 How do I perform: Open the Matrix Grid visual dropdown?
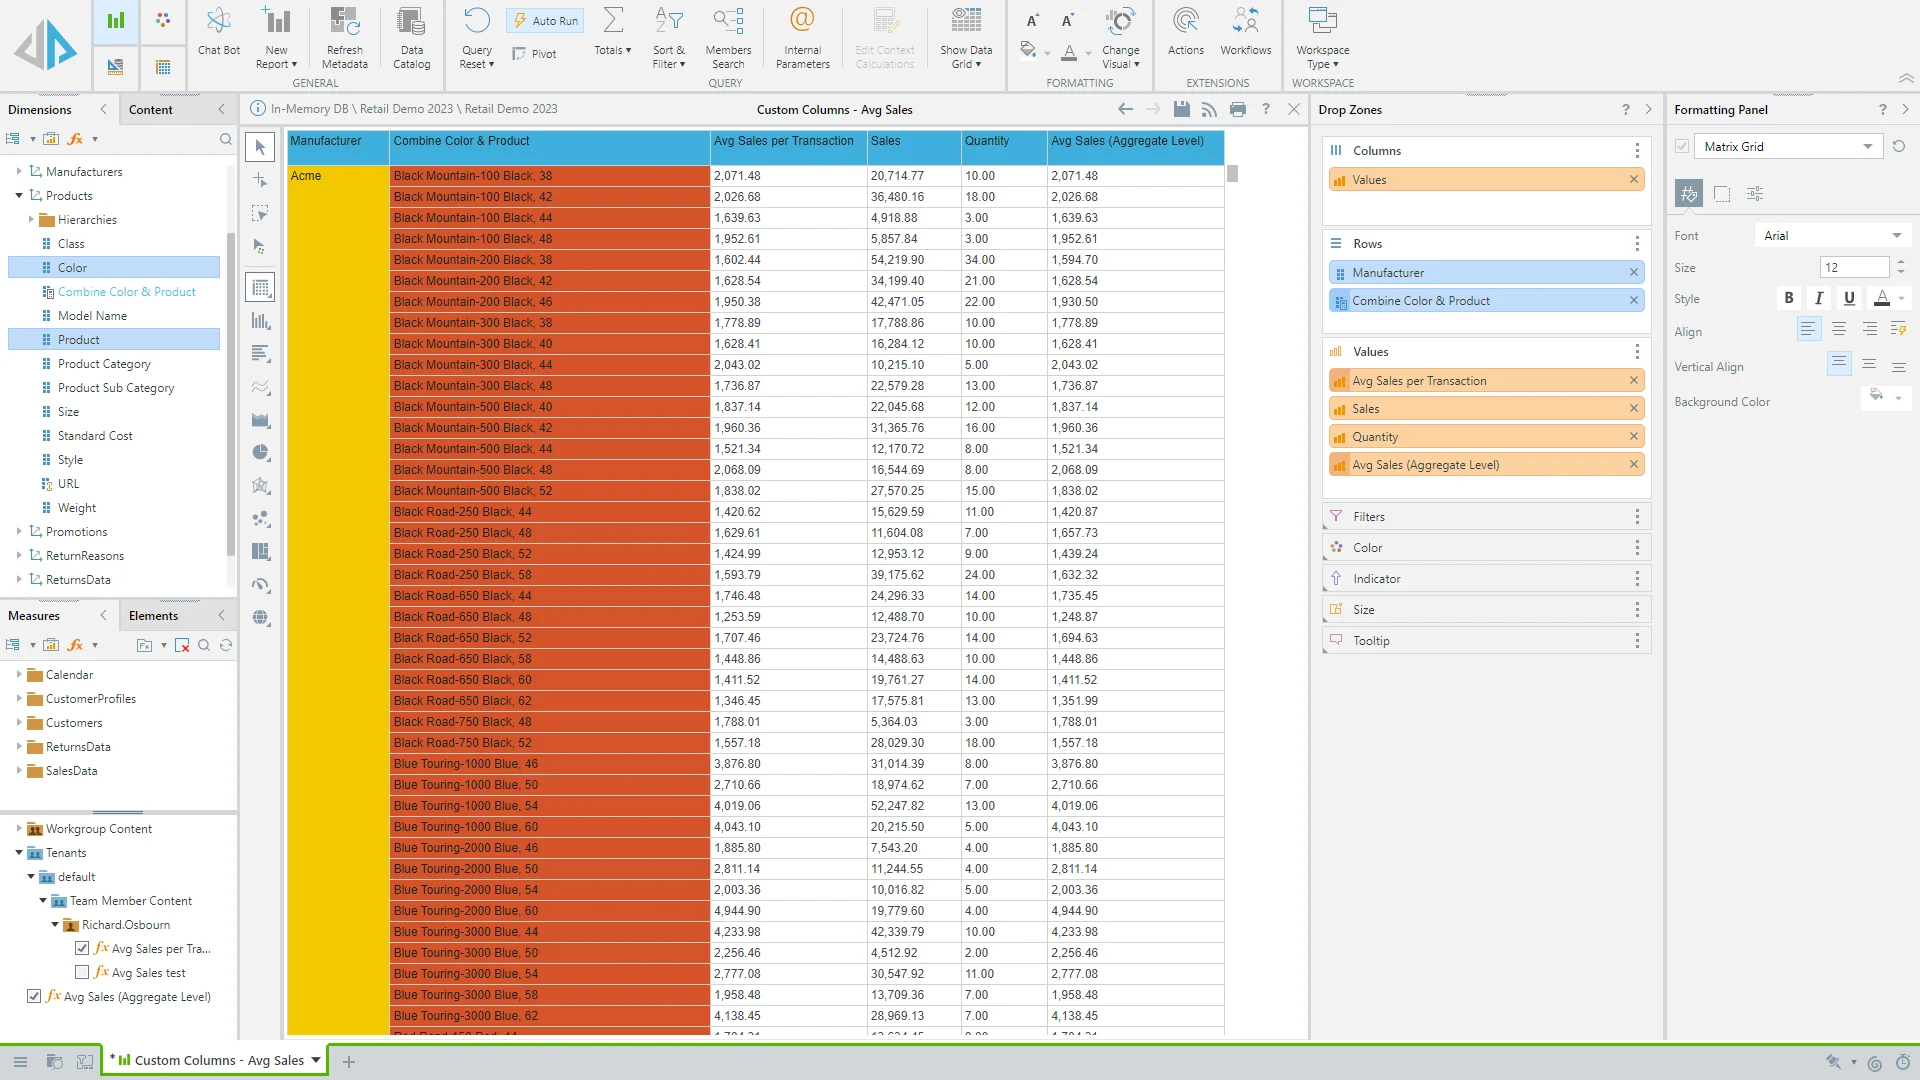coord(1867,147)
